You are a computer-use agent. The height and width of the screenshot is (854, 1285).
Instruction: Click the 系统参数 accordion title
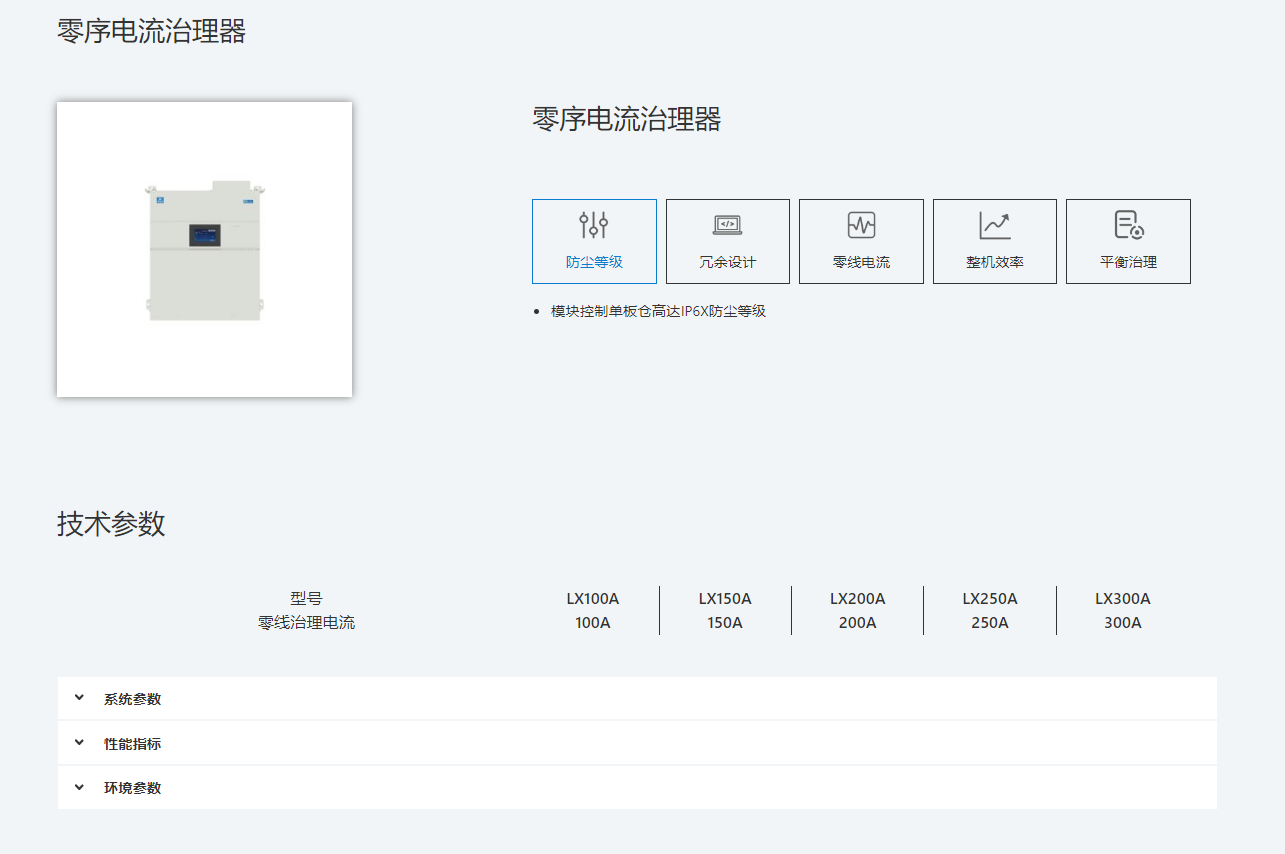point(132,699)
